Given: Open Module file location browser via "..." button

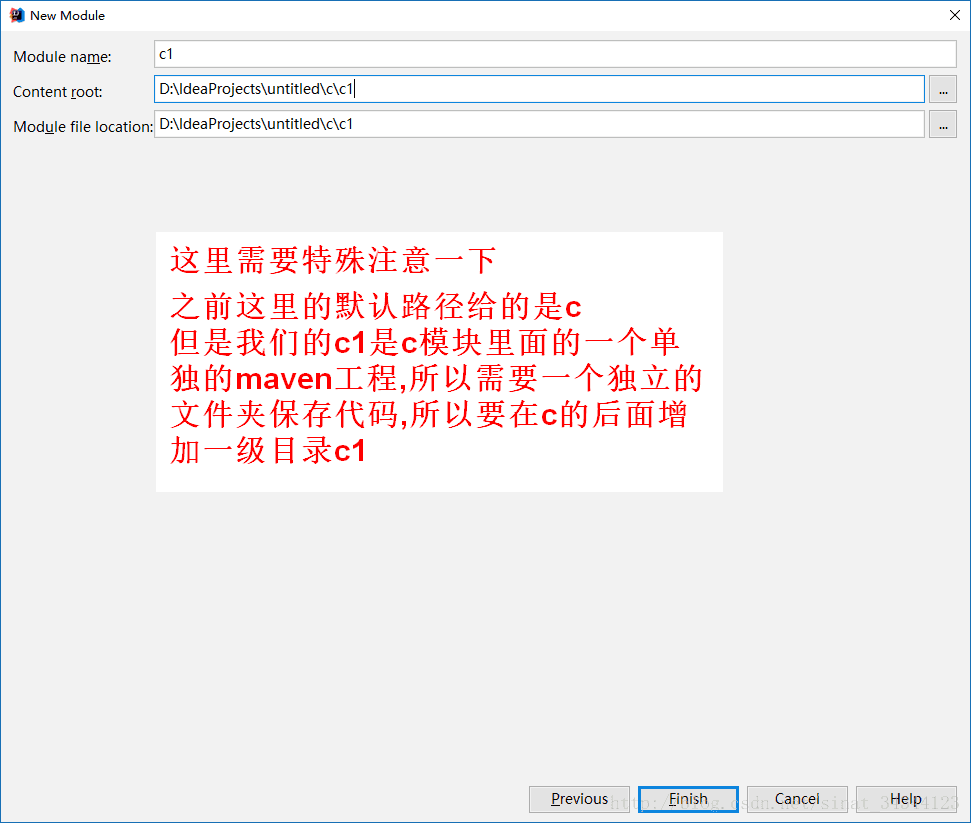Looking at the screenshot, I should tap(941, 124).
